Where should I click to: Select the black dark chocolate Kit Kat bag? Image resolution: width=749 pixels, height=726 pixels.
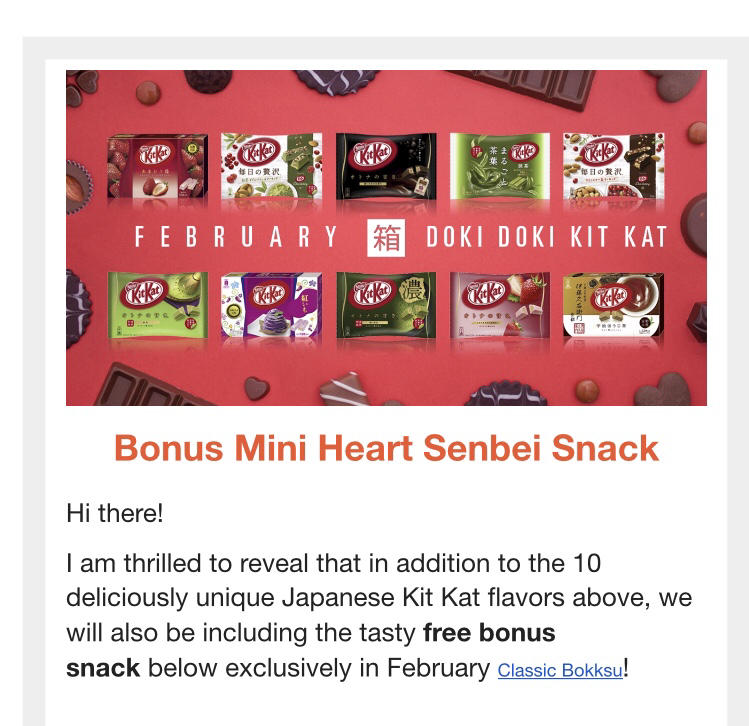pyautogui.click(x=386, y=166)
